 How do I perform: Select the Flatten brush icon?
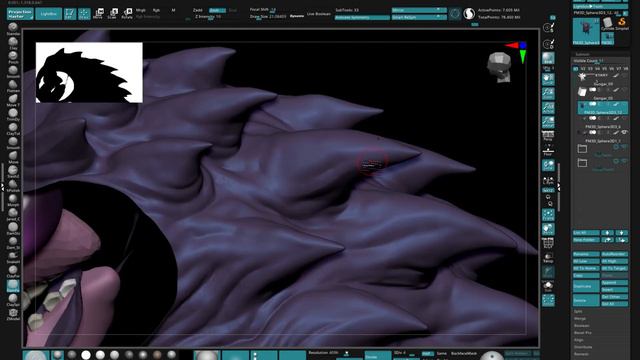13,86
